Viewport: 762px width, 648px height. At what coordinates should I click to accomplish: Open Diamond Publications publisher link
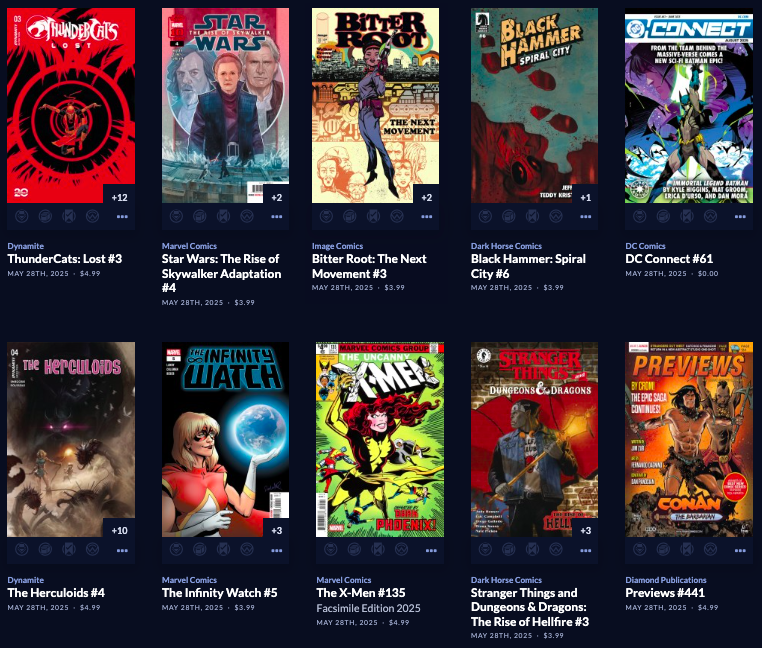(x=666, y=580)
